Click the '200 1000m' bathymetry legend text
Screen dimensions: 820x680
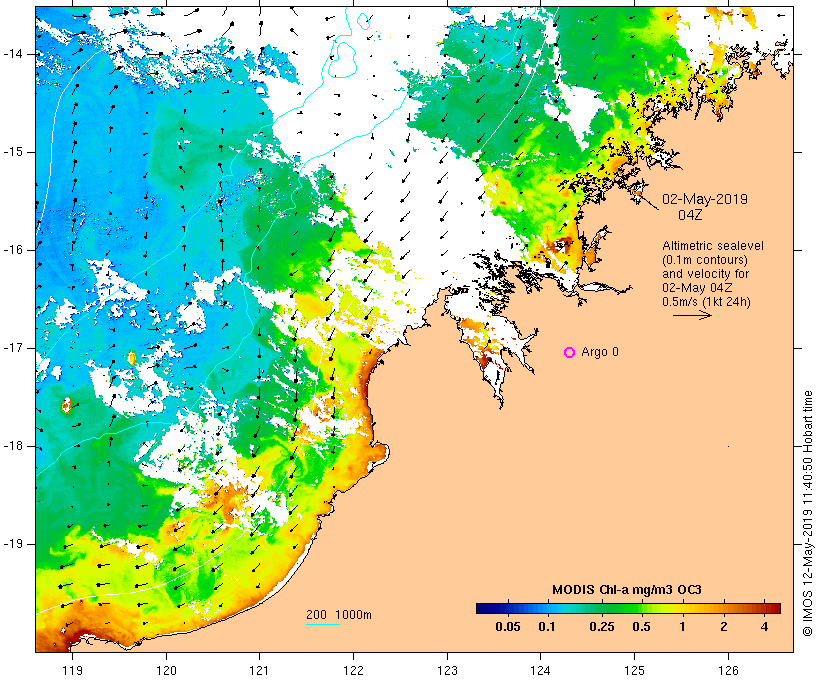339,615
